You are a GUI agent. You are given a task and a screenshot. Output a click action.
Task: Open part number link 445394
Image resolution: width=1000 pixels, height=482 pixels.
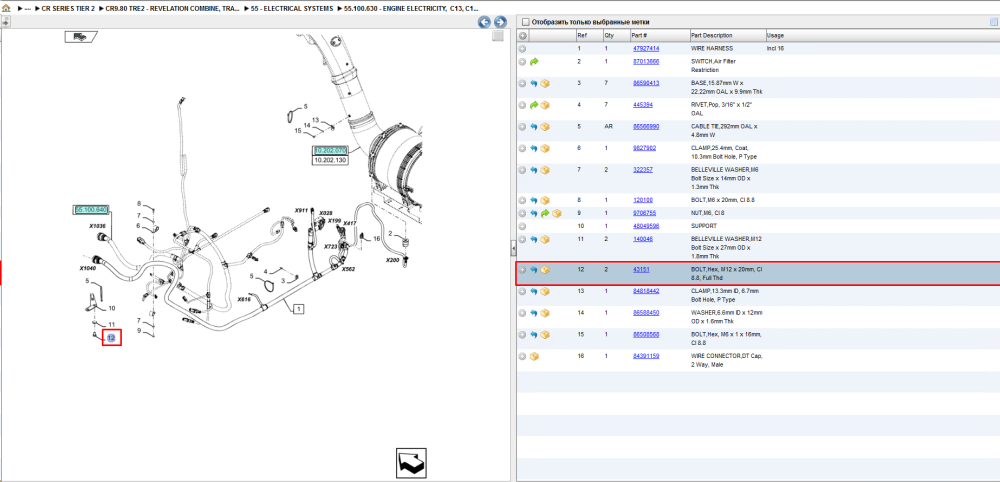pyautogui.click(x=643, y=105)
